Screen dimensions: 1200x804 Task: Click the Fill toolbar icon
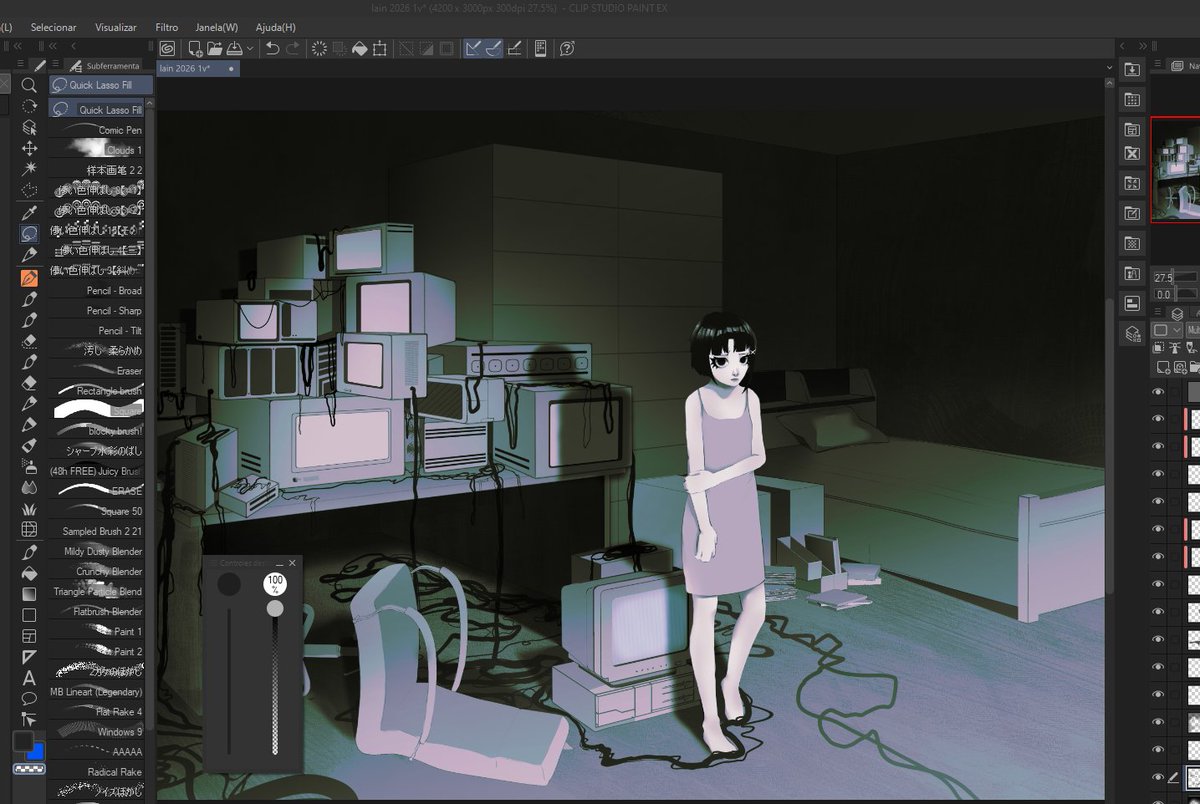pyautogui.click(x=360, y=48)
